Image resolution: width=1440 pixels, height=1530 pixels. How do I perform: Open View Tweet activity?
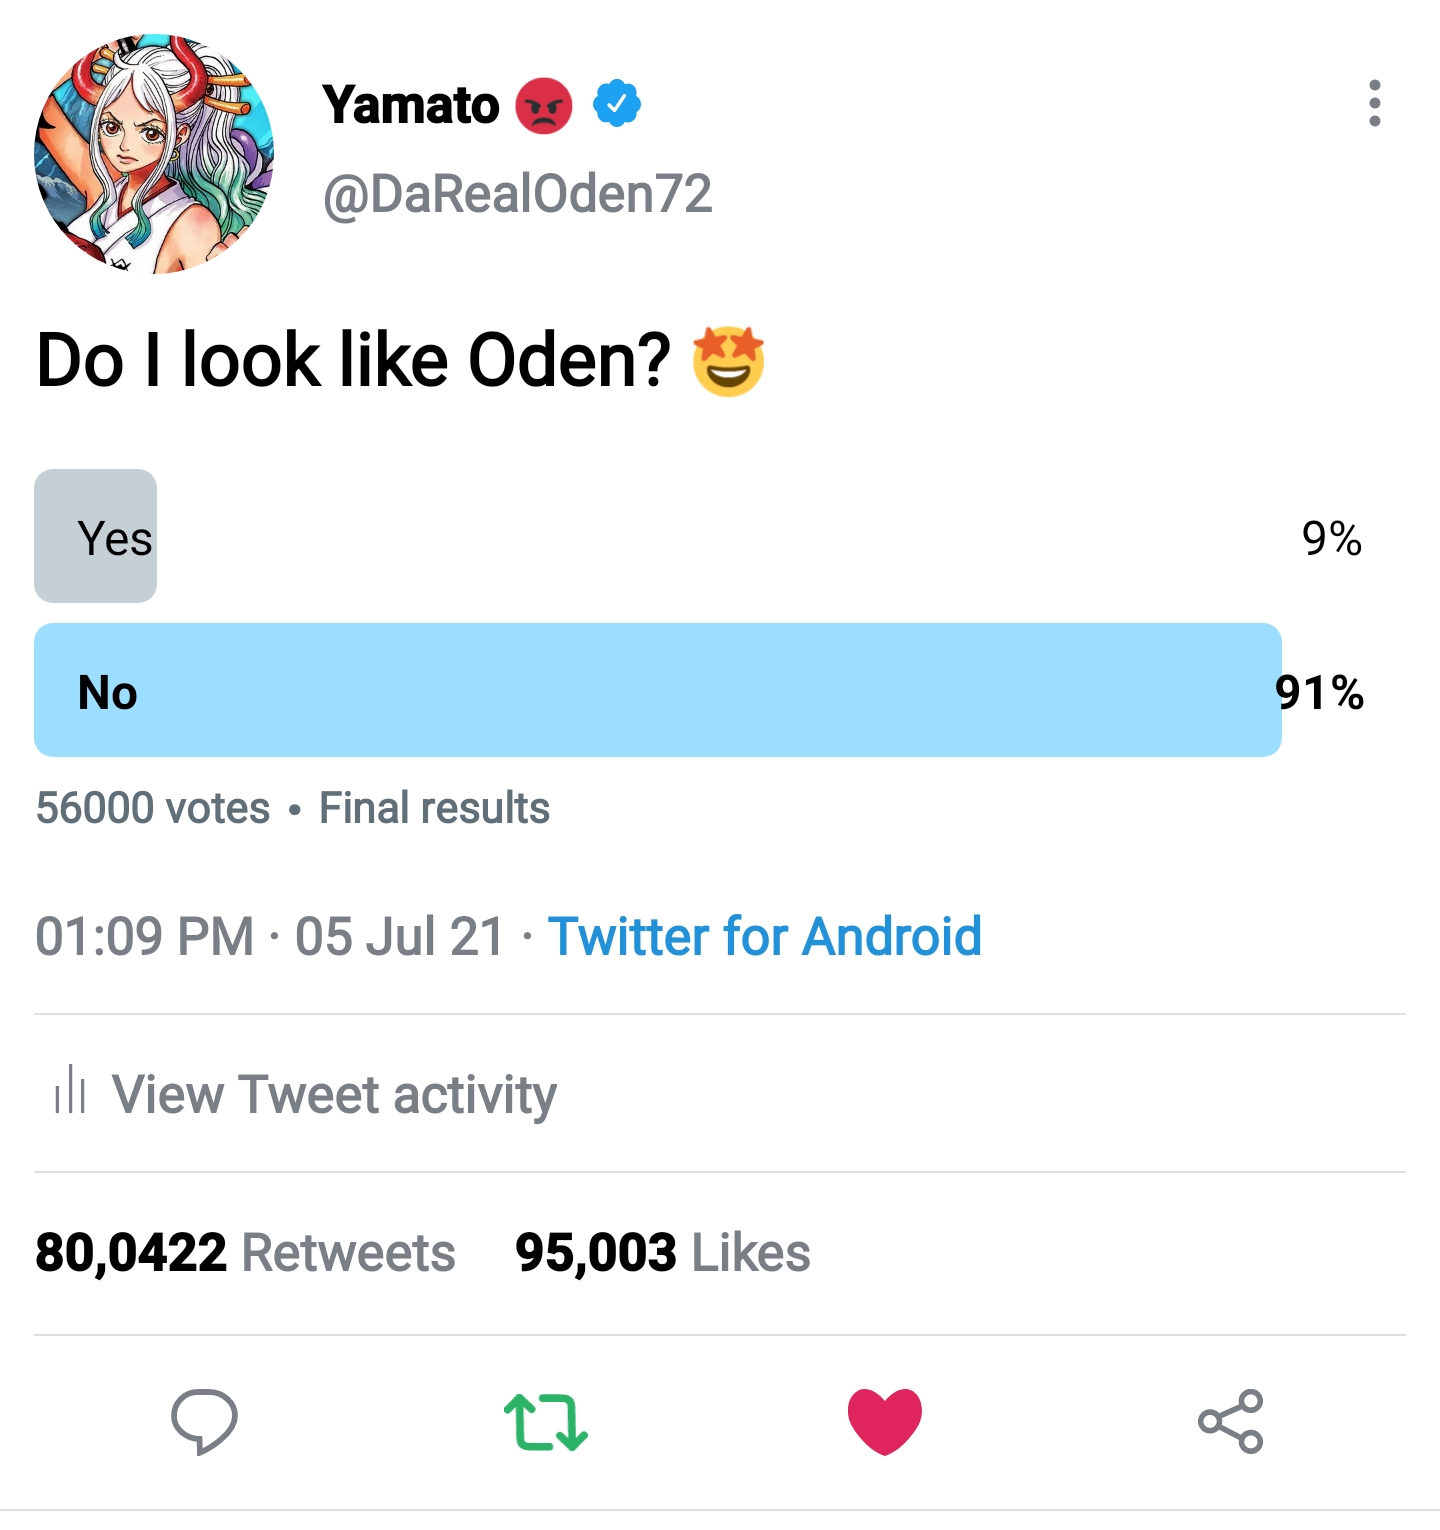[334, 1094]
